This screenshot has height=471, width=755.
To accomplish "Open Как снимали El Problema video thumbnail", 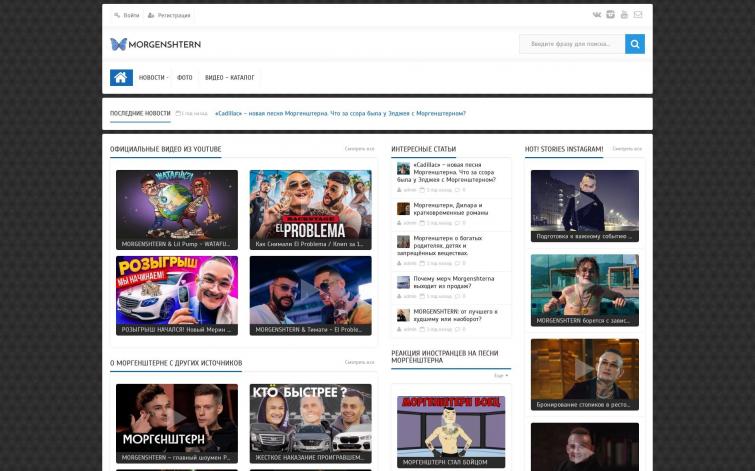I will 311,209.
